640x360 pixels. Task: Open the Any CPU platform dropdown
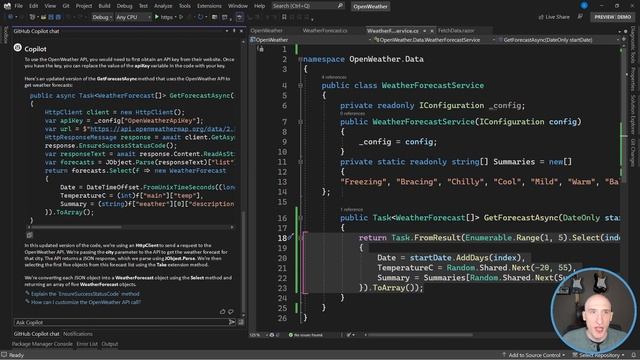pos(133,17)
